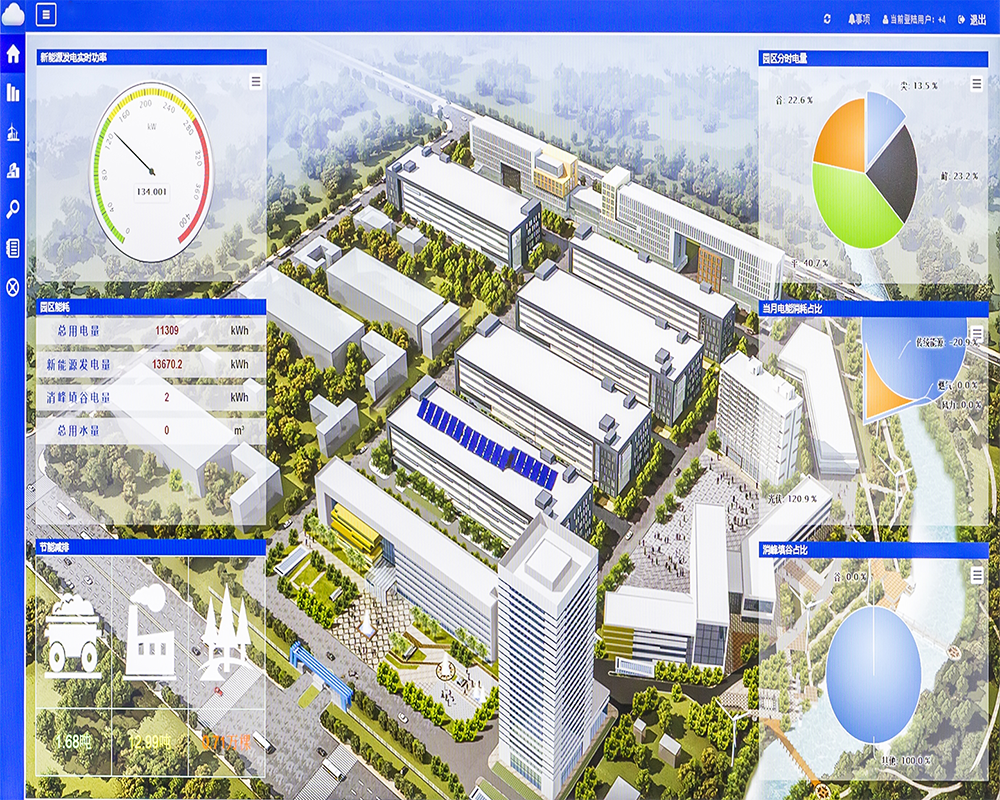Image resolution: width=1000 pixels, height=800 pixels.
Task: Click the 光伏: 120.9 % label
Action: [792, 498]
